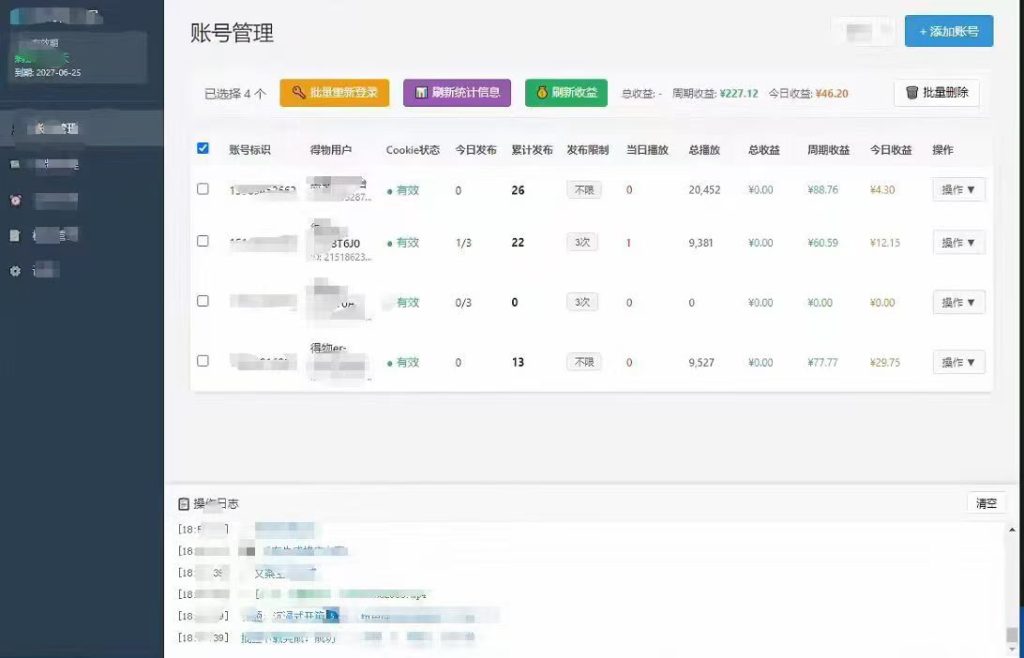
Task: Open the gear settings sidebar icon
Action: (16, 270)
